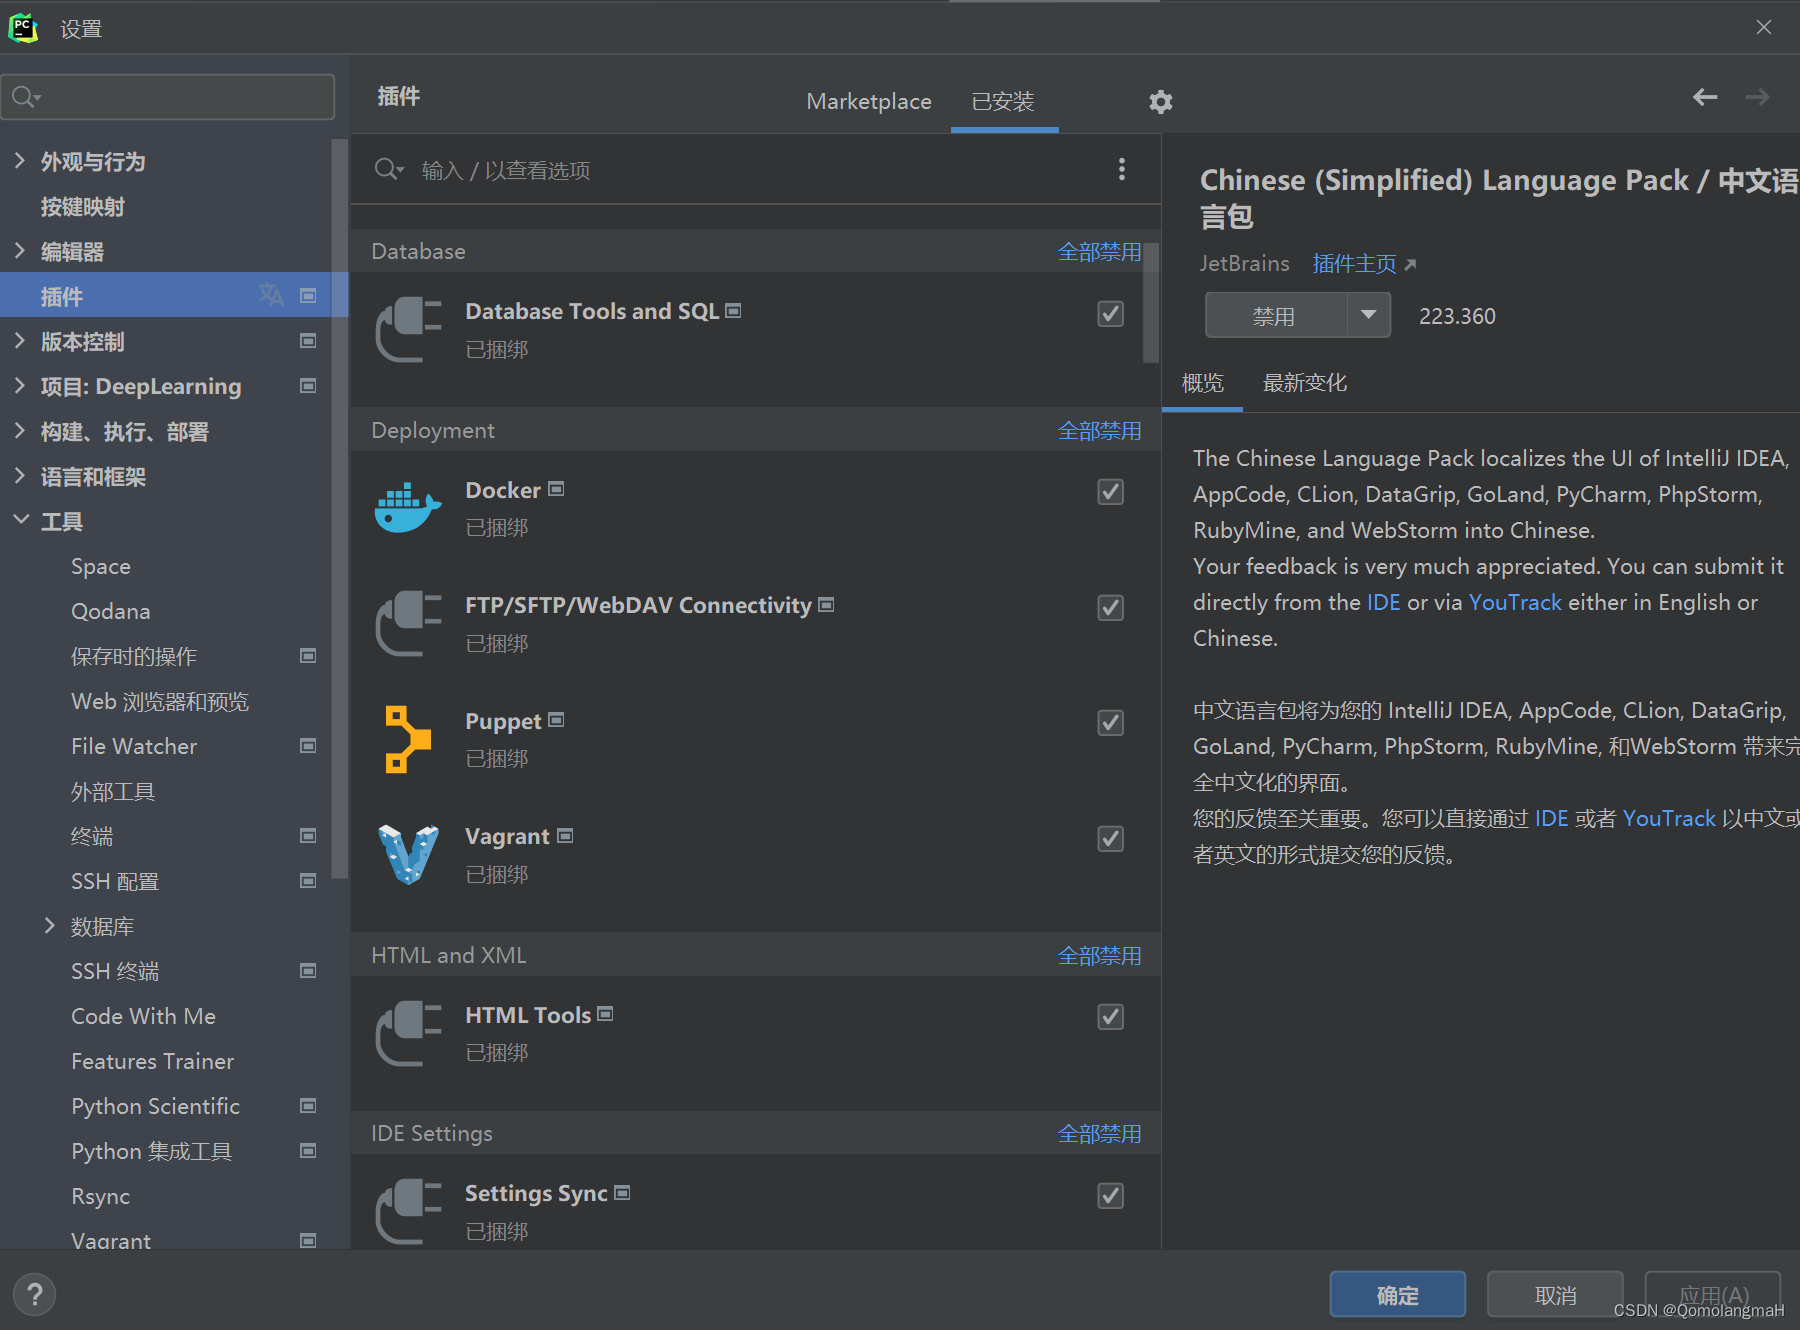Open the 概览 tab
This screenshot has height=1330, width=1800.
(x=1202, y=383)
